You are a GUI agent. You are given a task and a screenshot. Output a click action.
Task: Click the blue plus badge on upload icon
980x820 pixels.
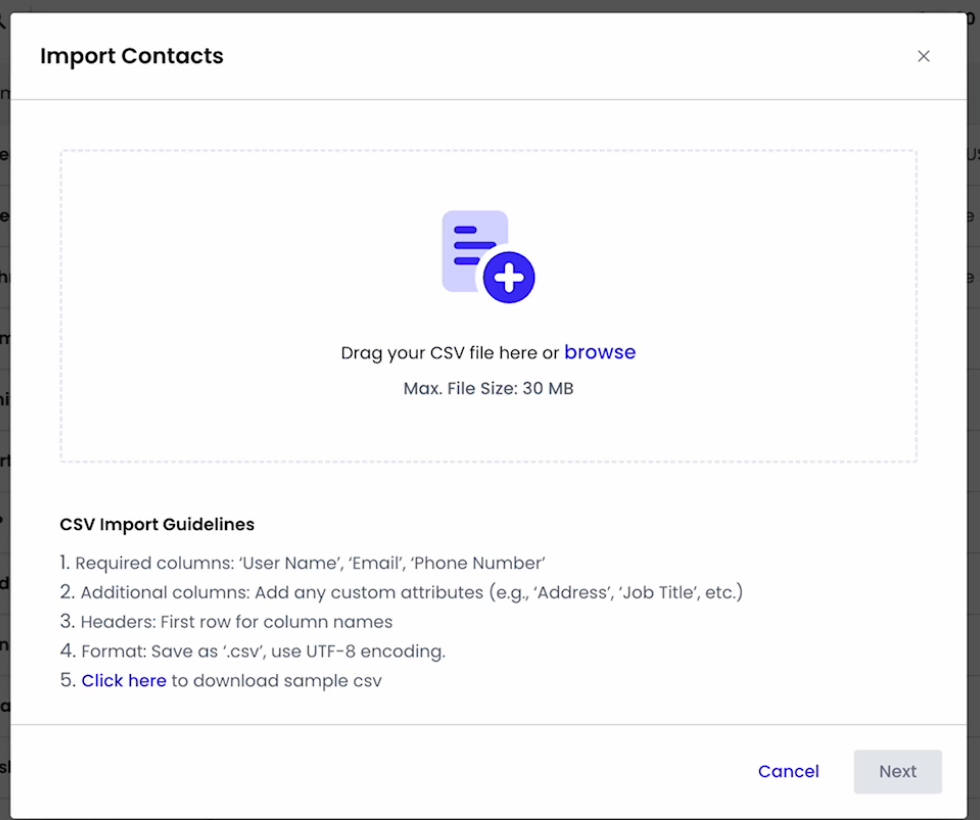(509, 277)
